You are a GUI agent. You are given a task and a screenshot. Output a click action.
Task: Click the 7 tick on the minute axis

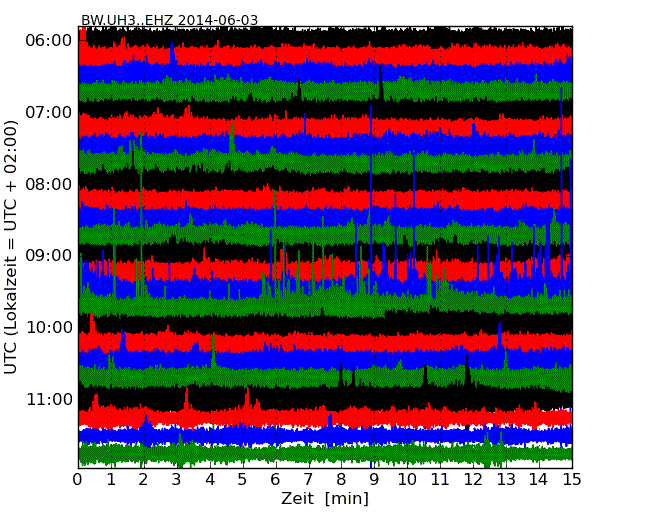308,479
